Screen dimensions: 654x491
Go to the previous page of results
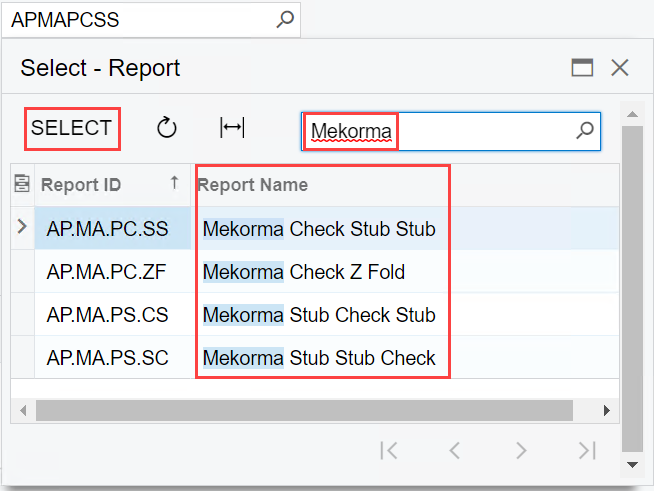click(x=454, y=450)
